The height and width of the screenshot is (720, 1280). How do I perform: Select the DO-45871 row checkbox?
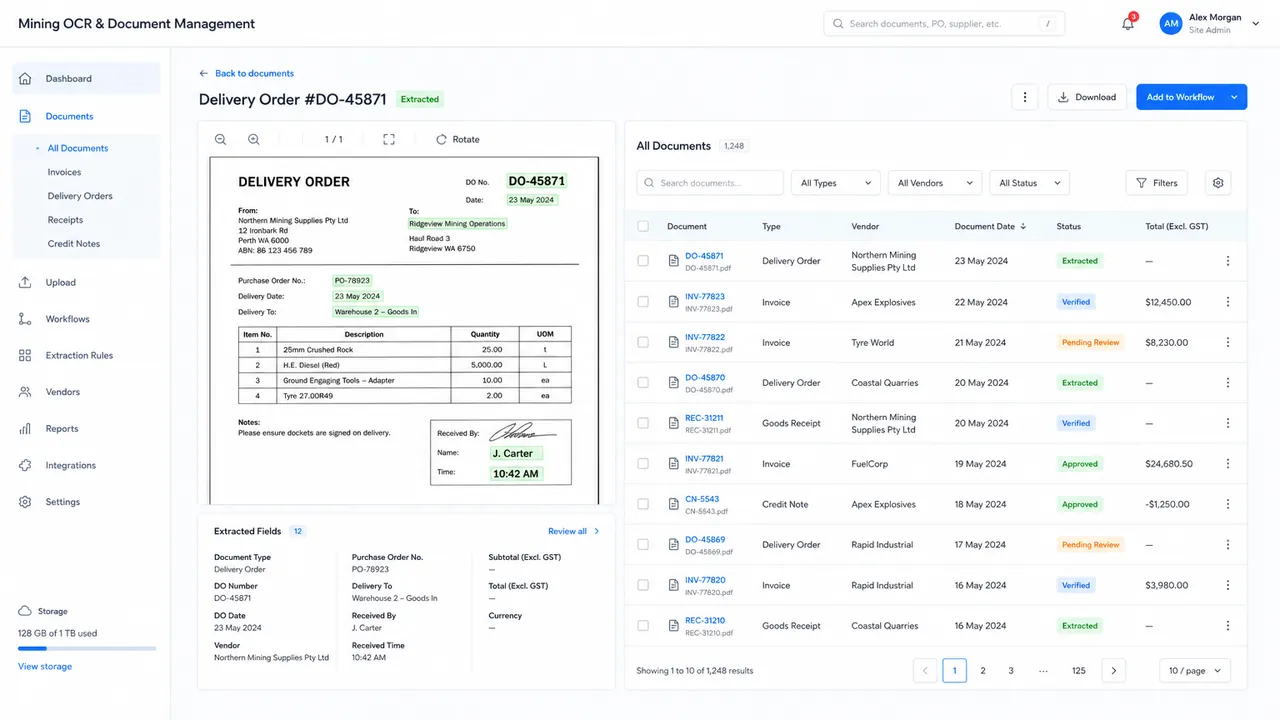click(x=643, y=261)
